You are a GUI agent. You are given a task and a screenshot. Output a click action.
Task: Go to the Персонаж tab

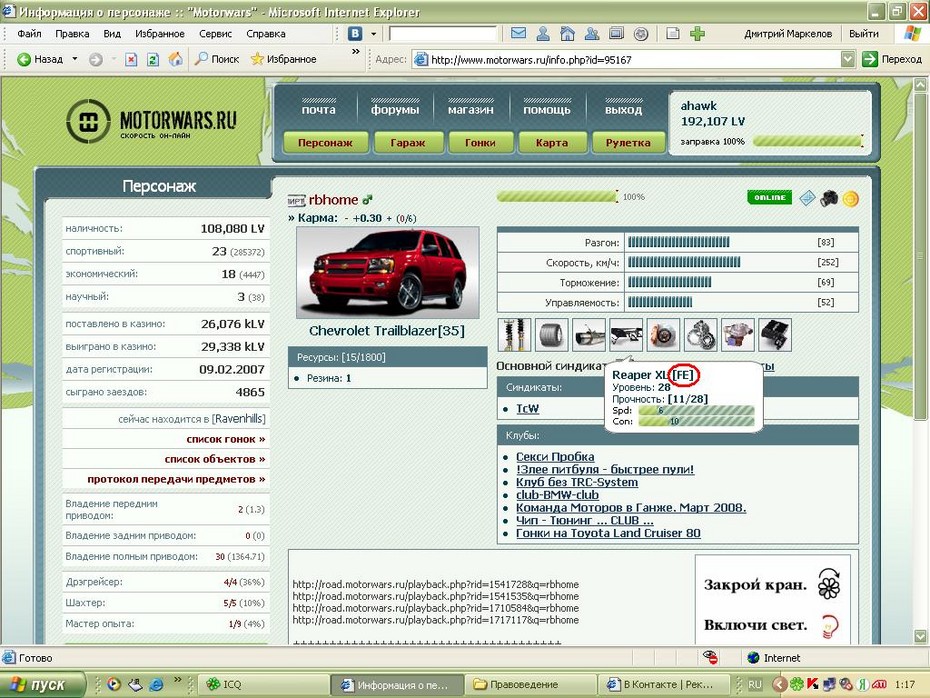point(326,143)
